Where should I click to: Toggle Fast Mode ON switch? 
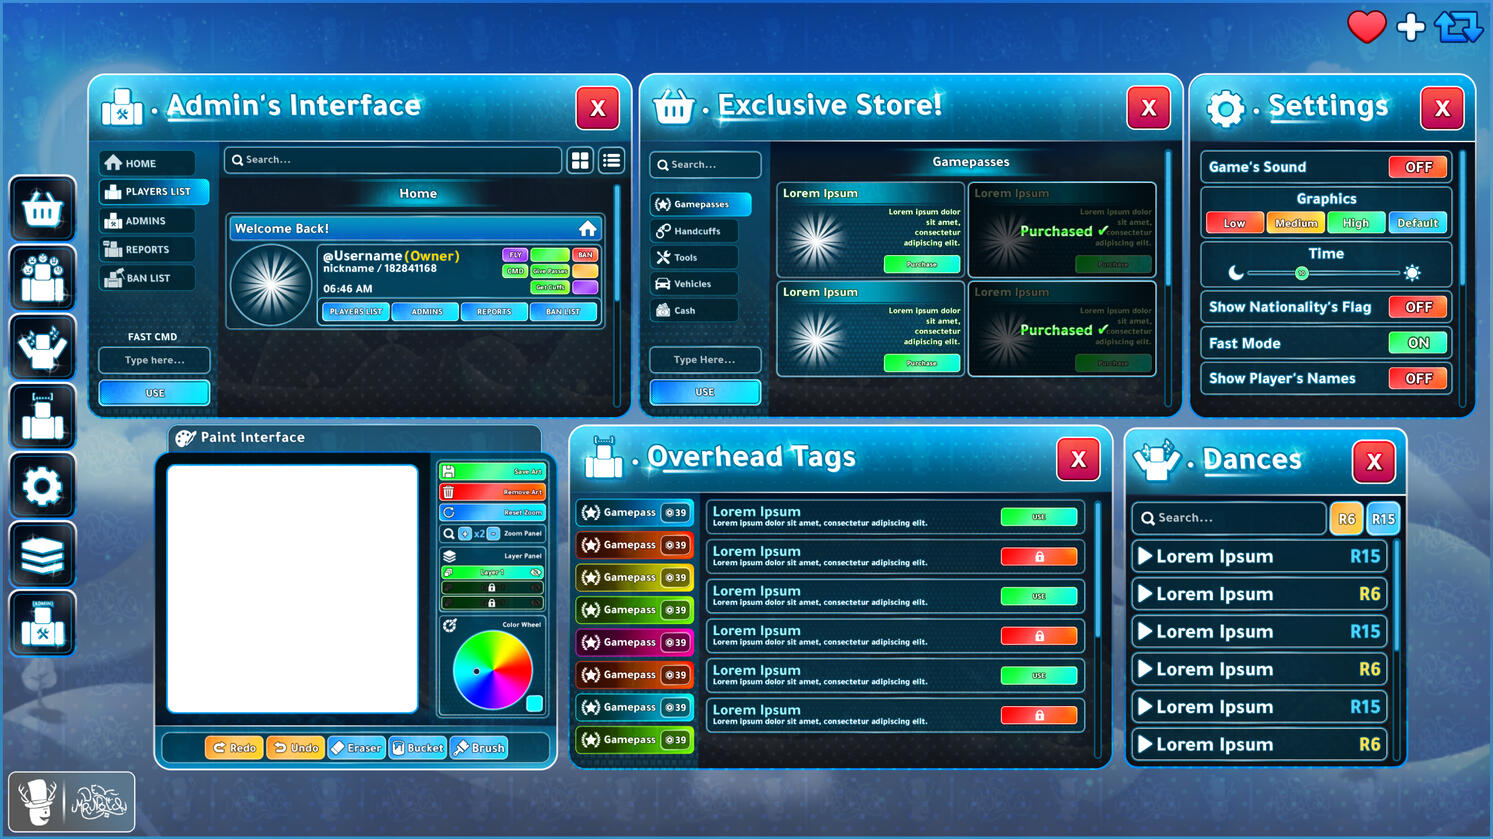pos(1418,343)
